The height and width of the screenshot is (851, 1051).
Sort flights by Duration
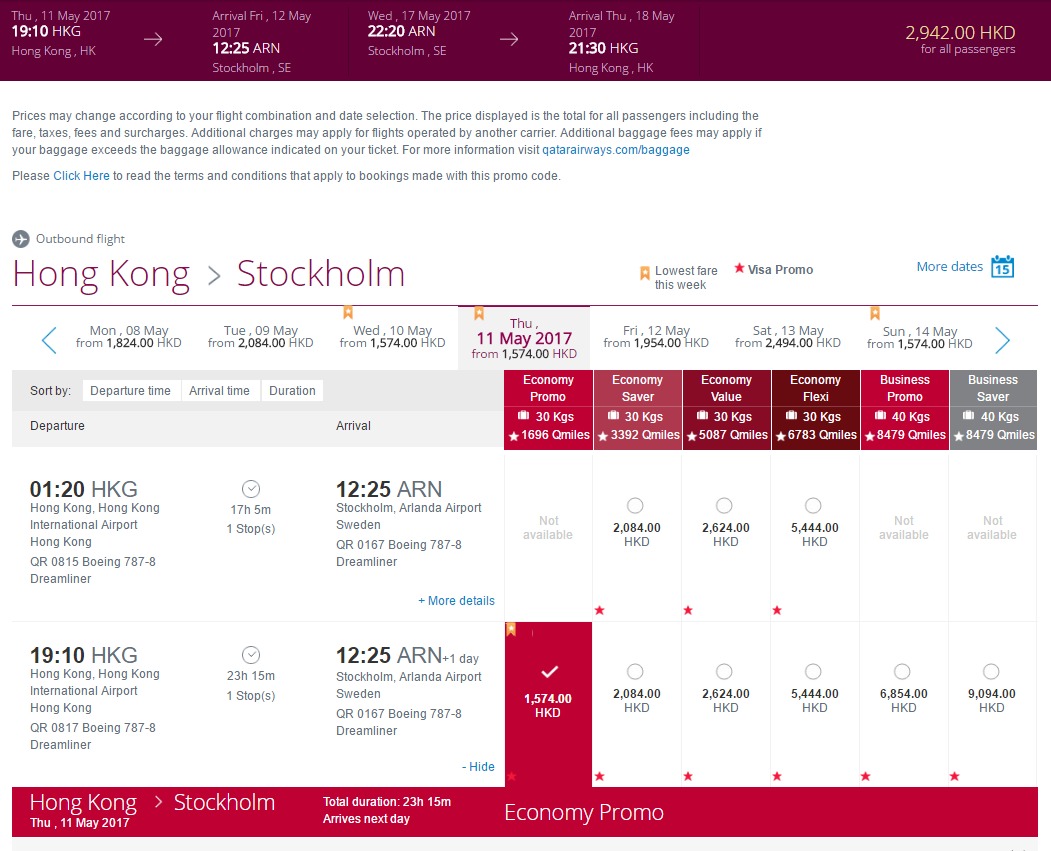[292, 391]
